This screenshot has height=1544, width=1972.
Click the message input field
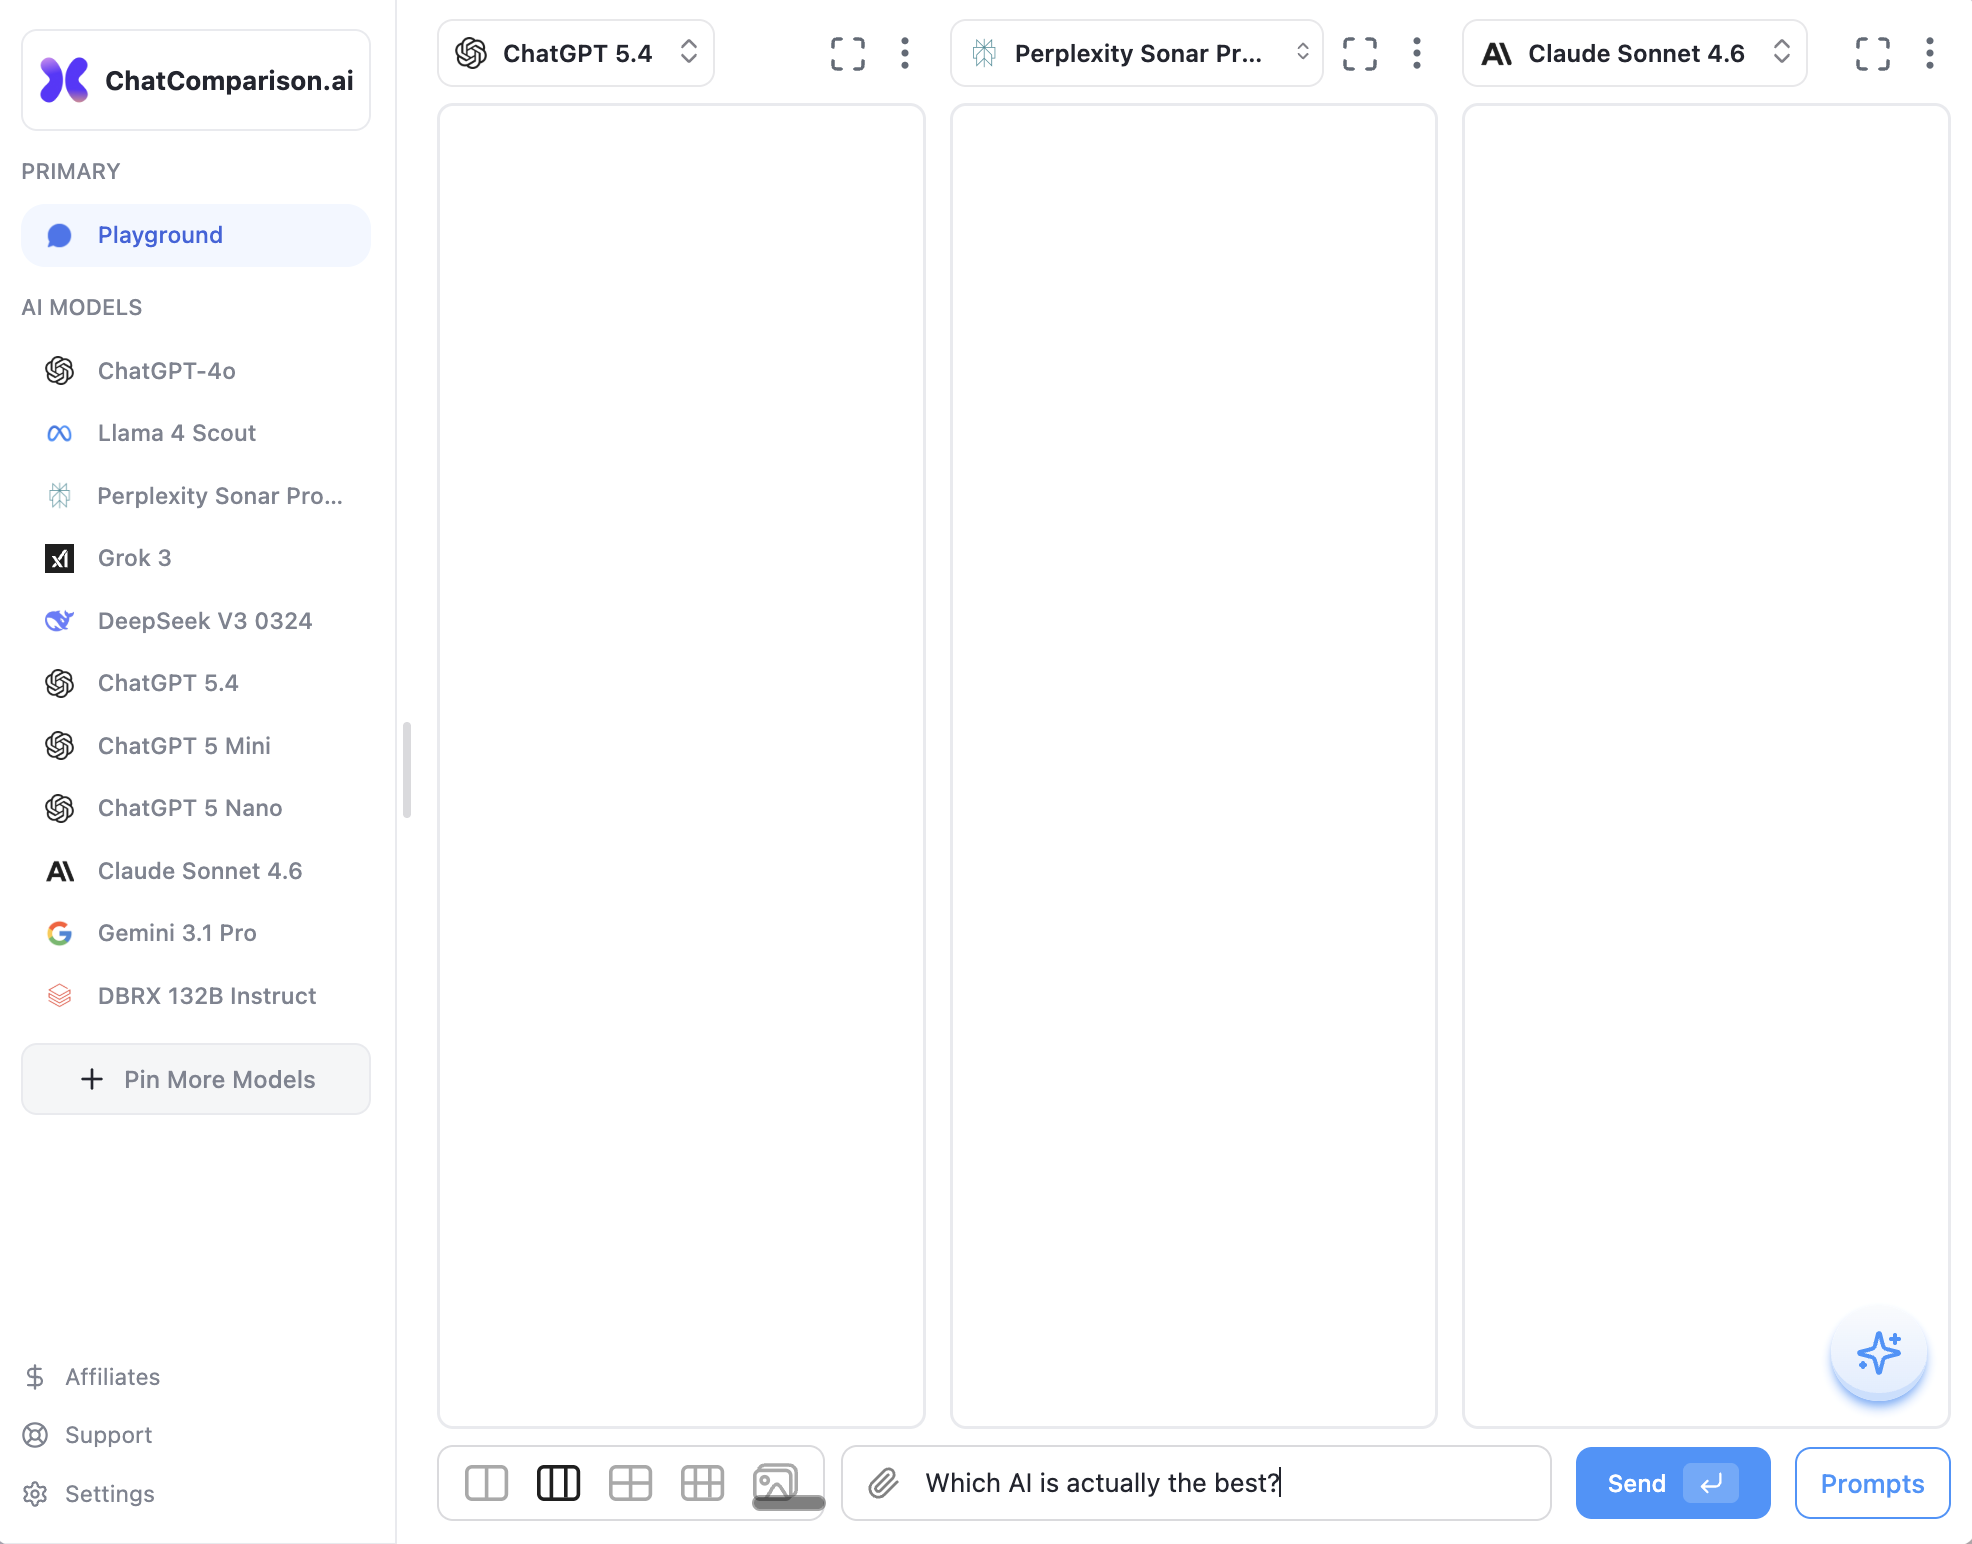click(1220, 1483)
